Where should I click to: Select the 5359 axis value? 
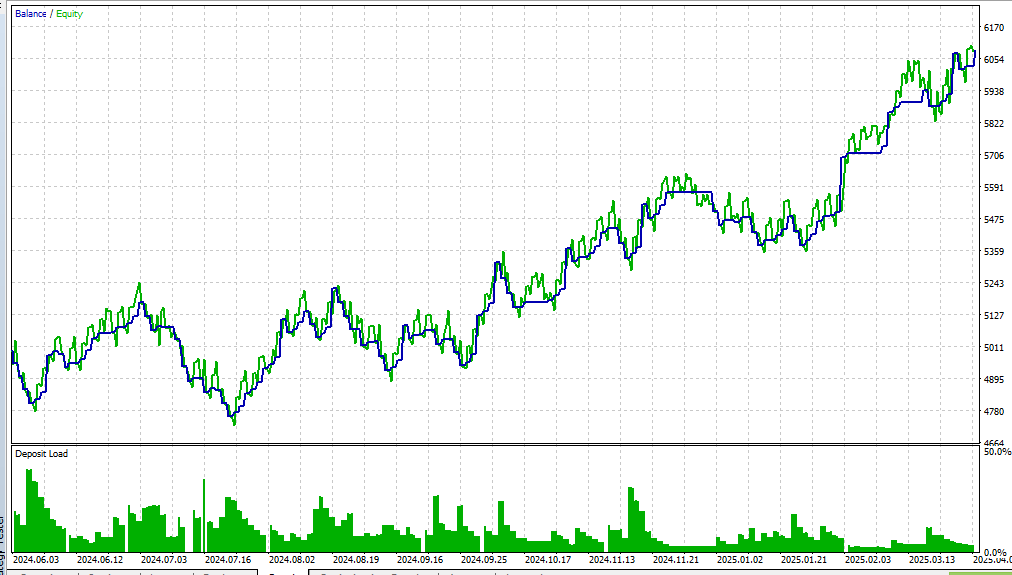(994, 252)
